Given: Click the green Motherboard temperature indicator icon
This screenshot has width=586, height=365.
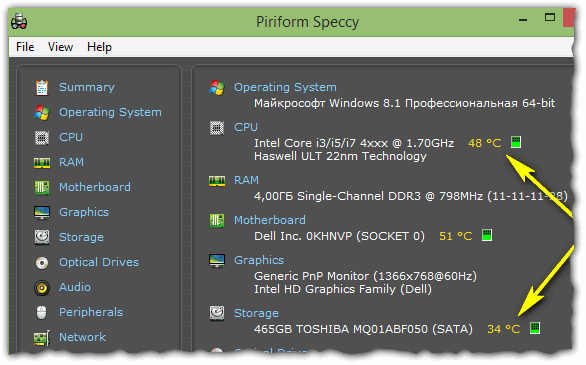Looking at the screenshot, I should click(487, 235).
